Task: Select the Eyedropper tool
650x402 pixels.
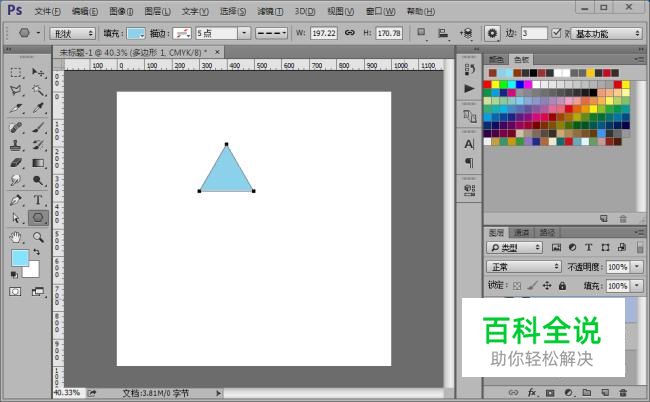Action: (39, 108)
